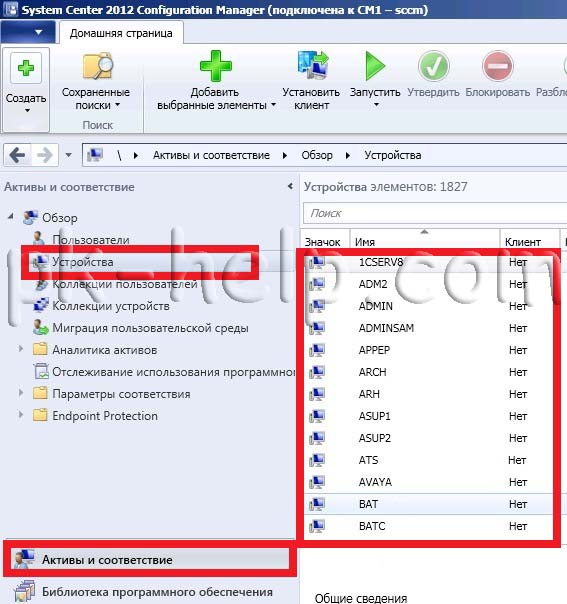
Task: Select the 1CSERV8 device row
Action: [428, 262]
